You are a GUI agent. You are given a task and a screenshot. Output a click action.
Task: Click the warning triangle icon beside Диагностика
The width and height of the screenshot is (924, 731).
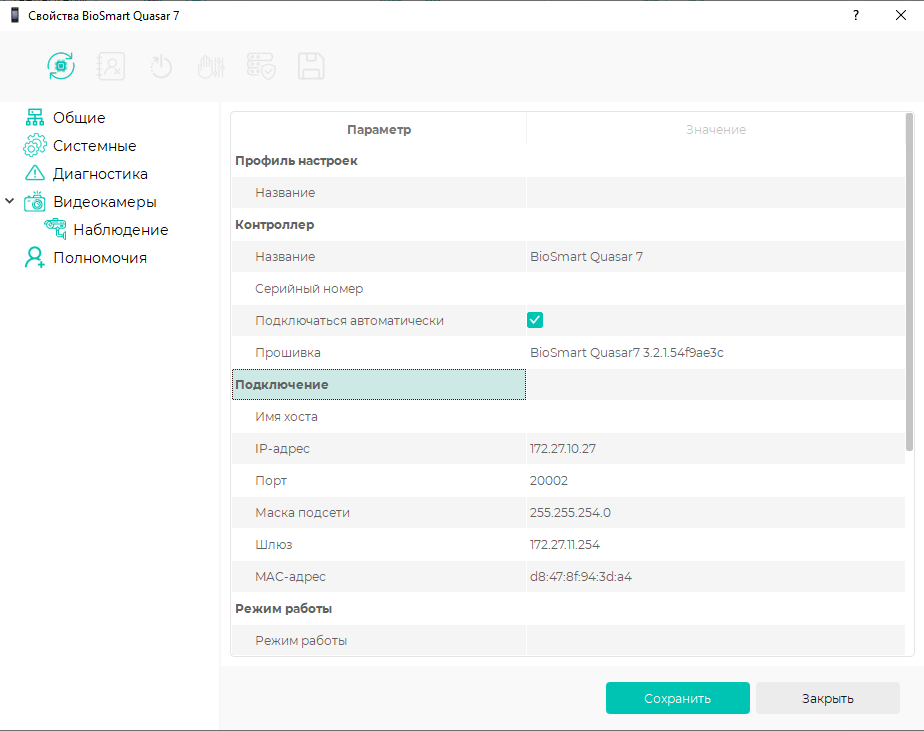[x=35, y=173]
